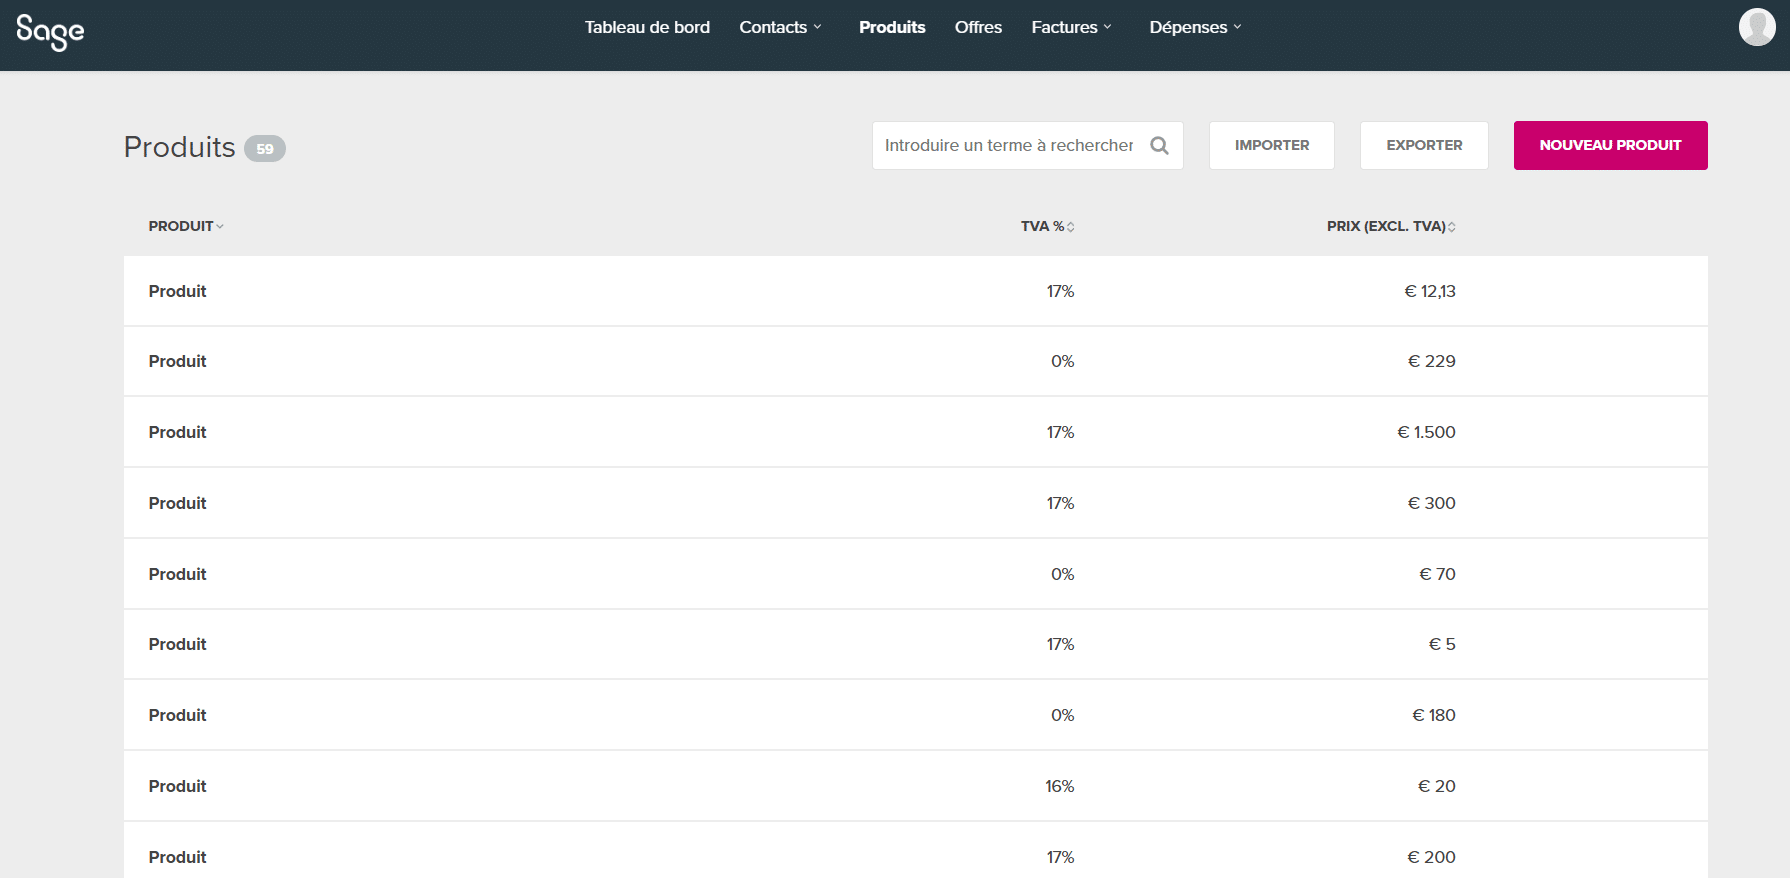Open the product priced € 229
Screen dimensions: 1790x878
915,361
